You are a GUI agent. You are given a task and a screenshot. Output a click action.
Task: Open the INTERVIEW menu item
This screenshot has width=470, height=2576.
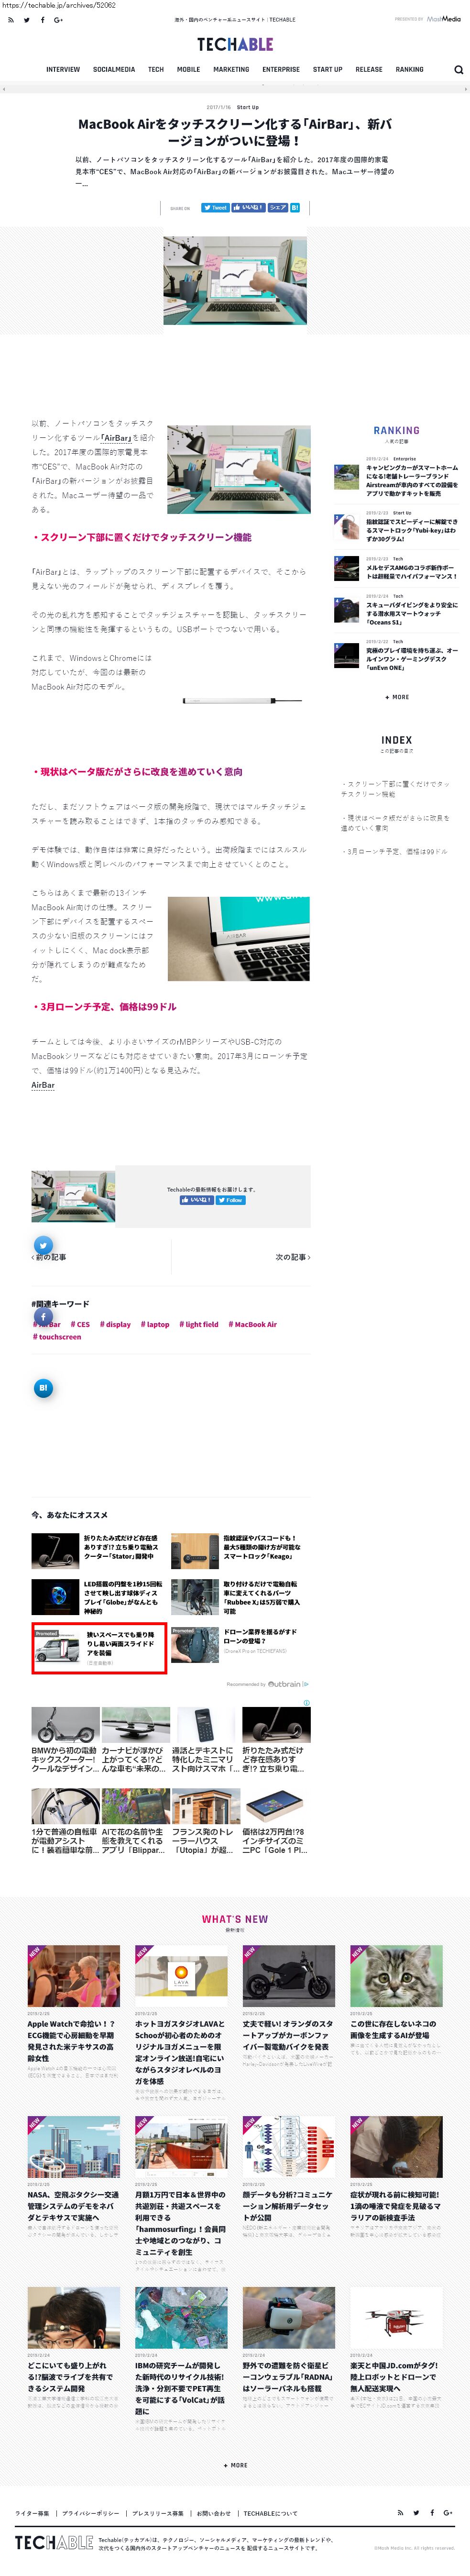click(63, 70)
